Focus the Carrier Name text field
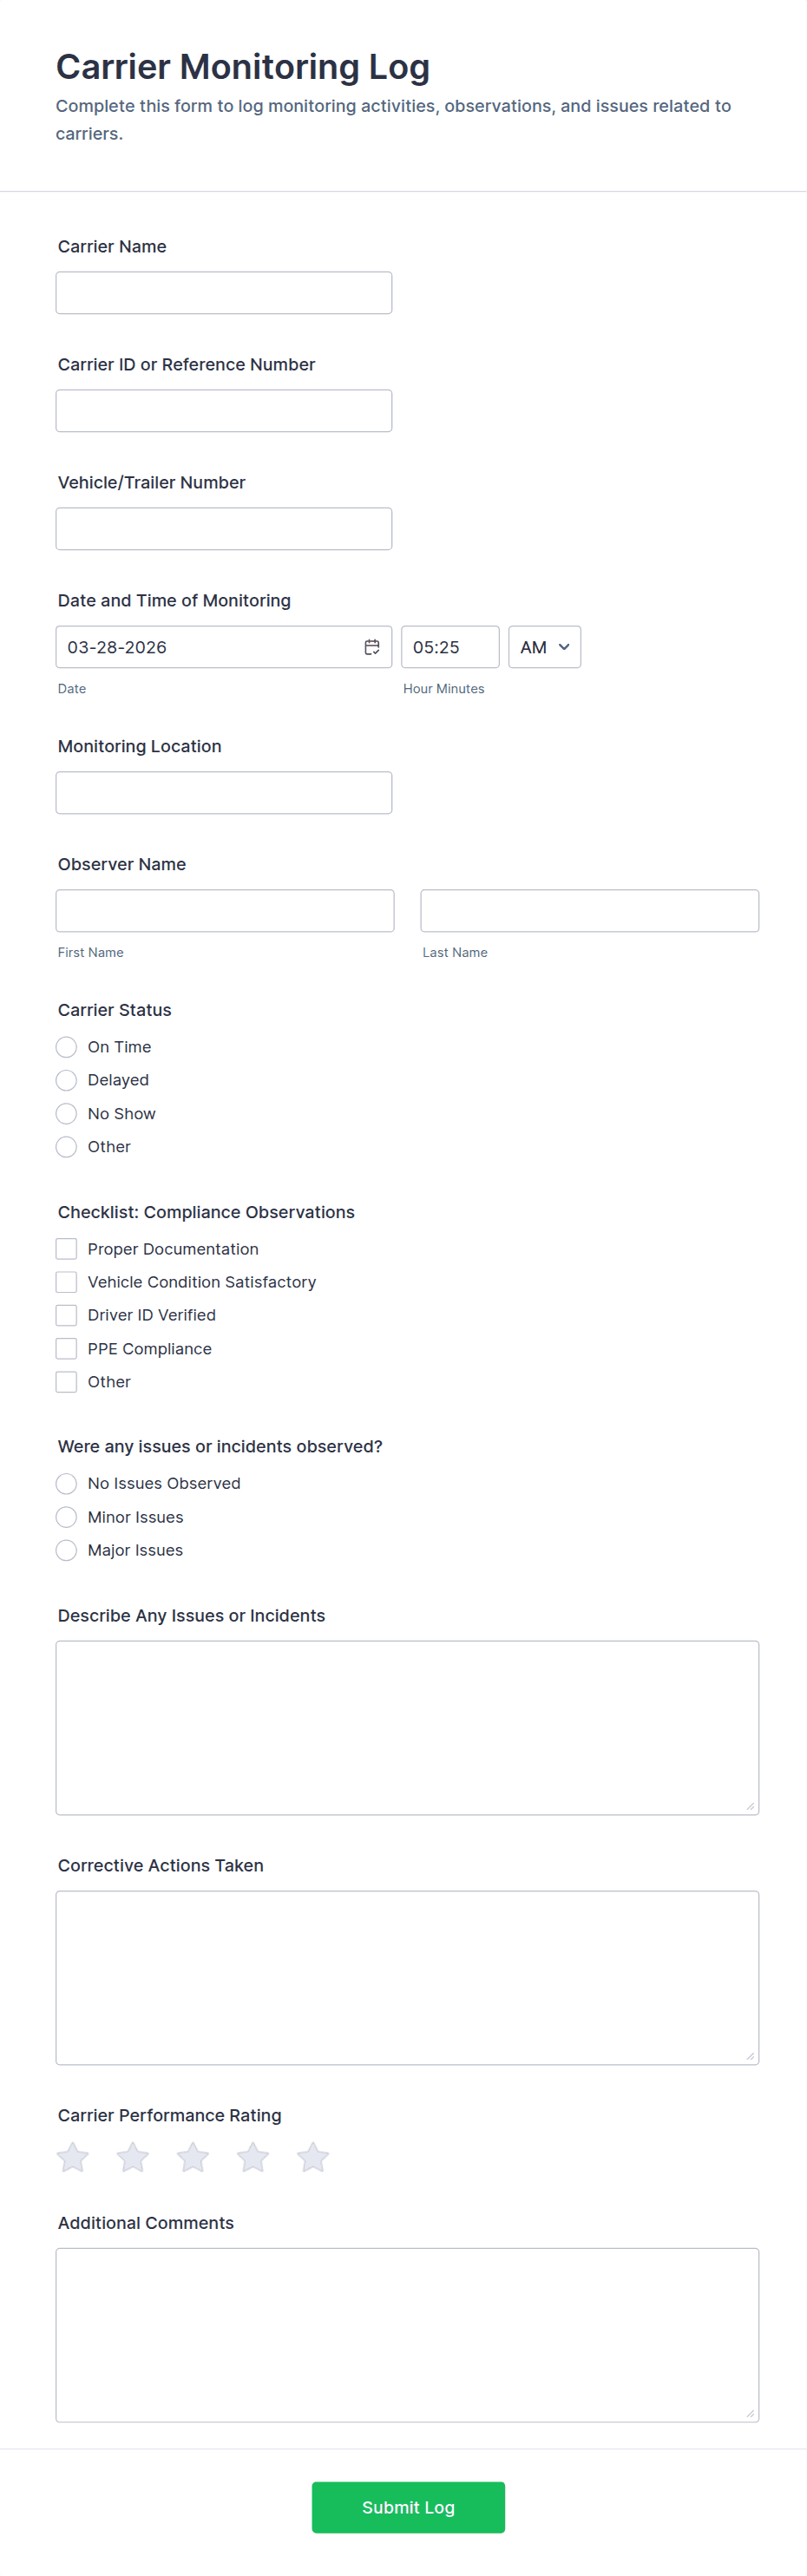The height and width of the screenshot is (2576, 807). point(224,293)
